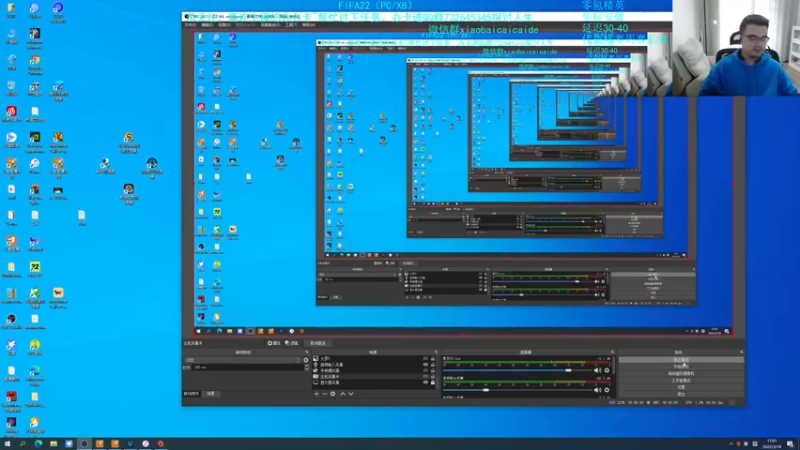
Task: Remove selected source with the minus icon
Action: [324, 394]
